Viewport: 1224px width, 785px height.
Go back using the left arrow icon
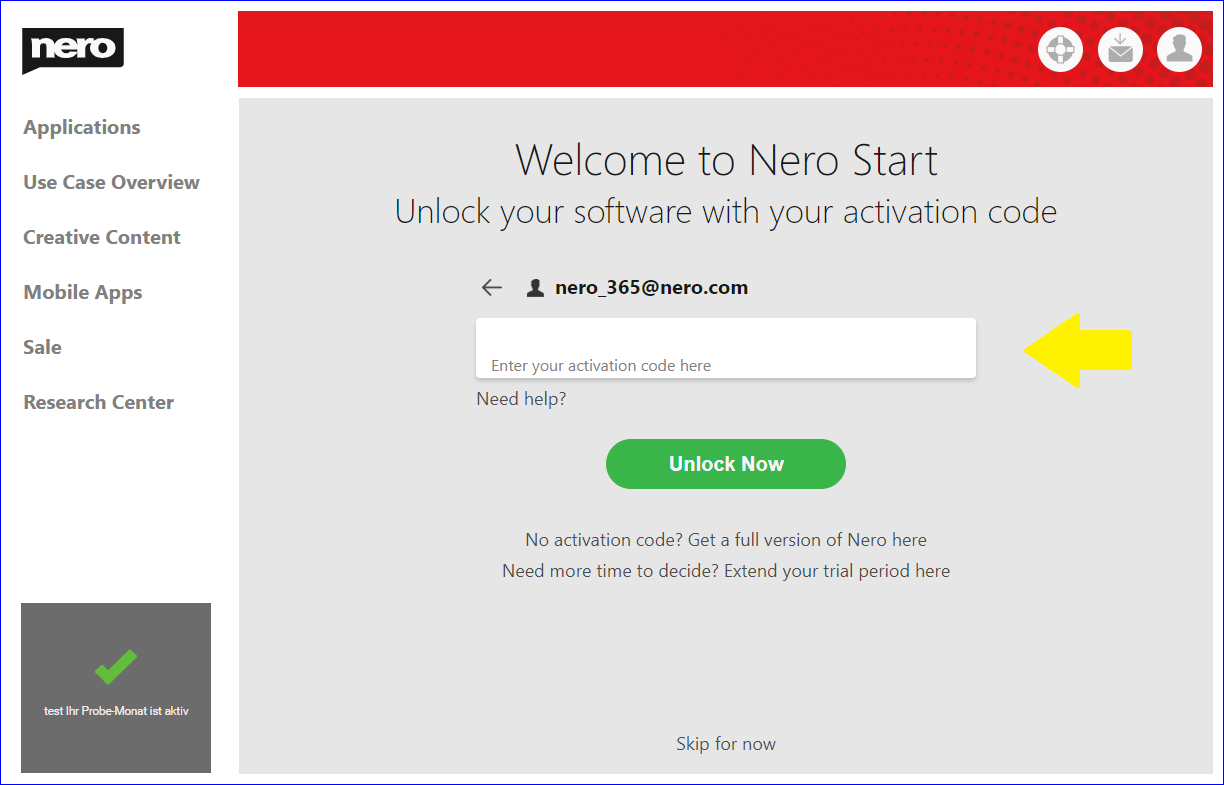click(491, 288)
